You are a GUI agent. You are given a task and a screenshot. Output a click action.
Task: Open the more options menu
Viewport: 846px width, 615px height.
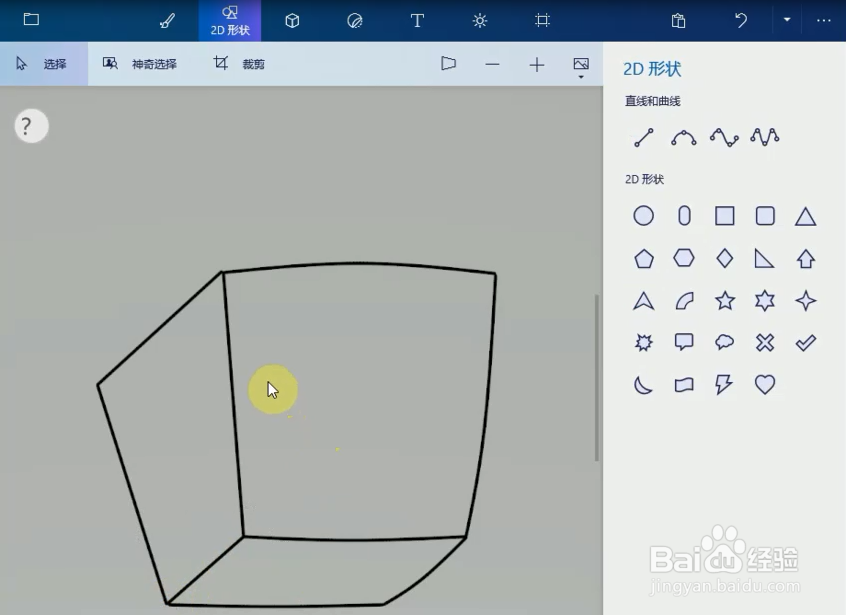point(825,20)
